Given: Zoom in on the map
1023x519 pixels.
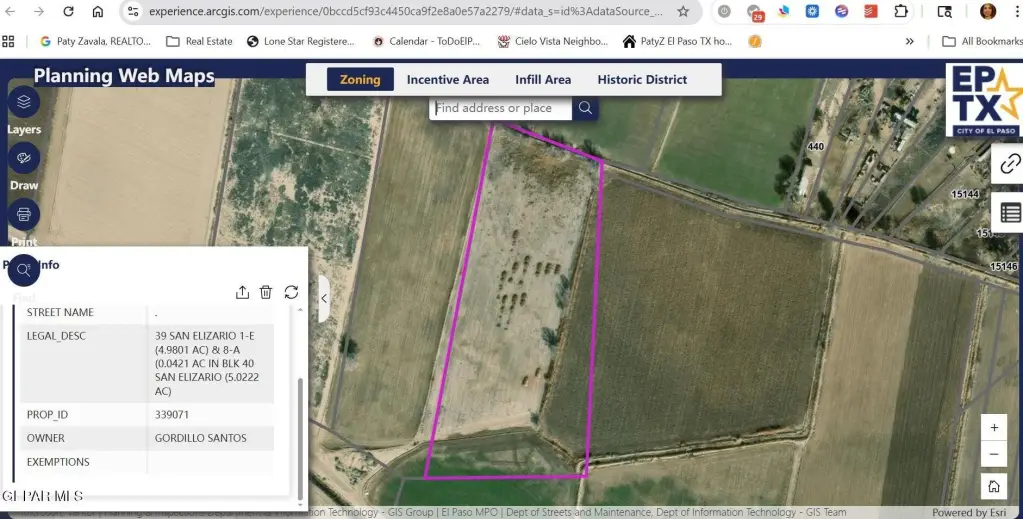Looking at the screenshot, I should [x=994, y=428].
